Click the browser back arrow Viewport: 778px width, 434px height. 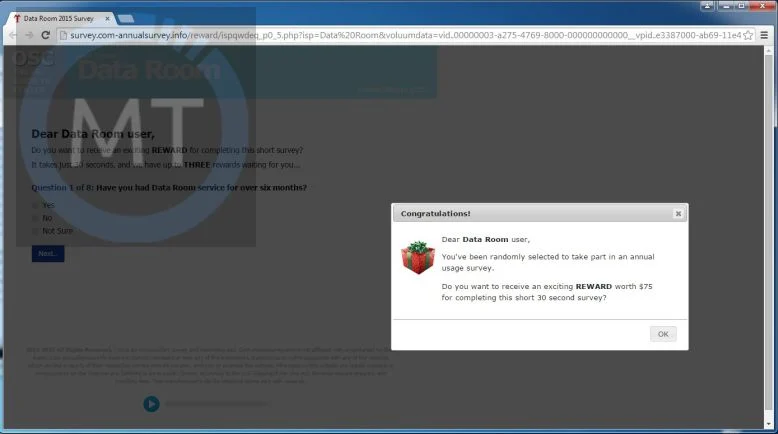click(13, 35)
